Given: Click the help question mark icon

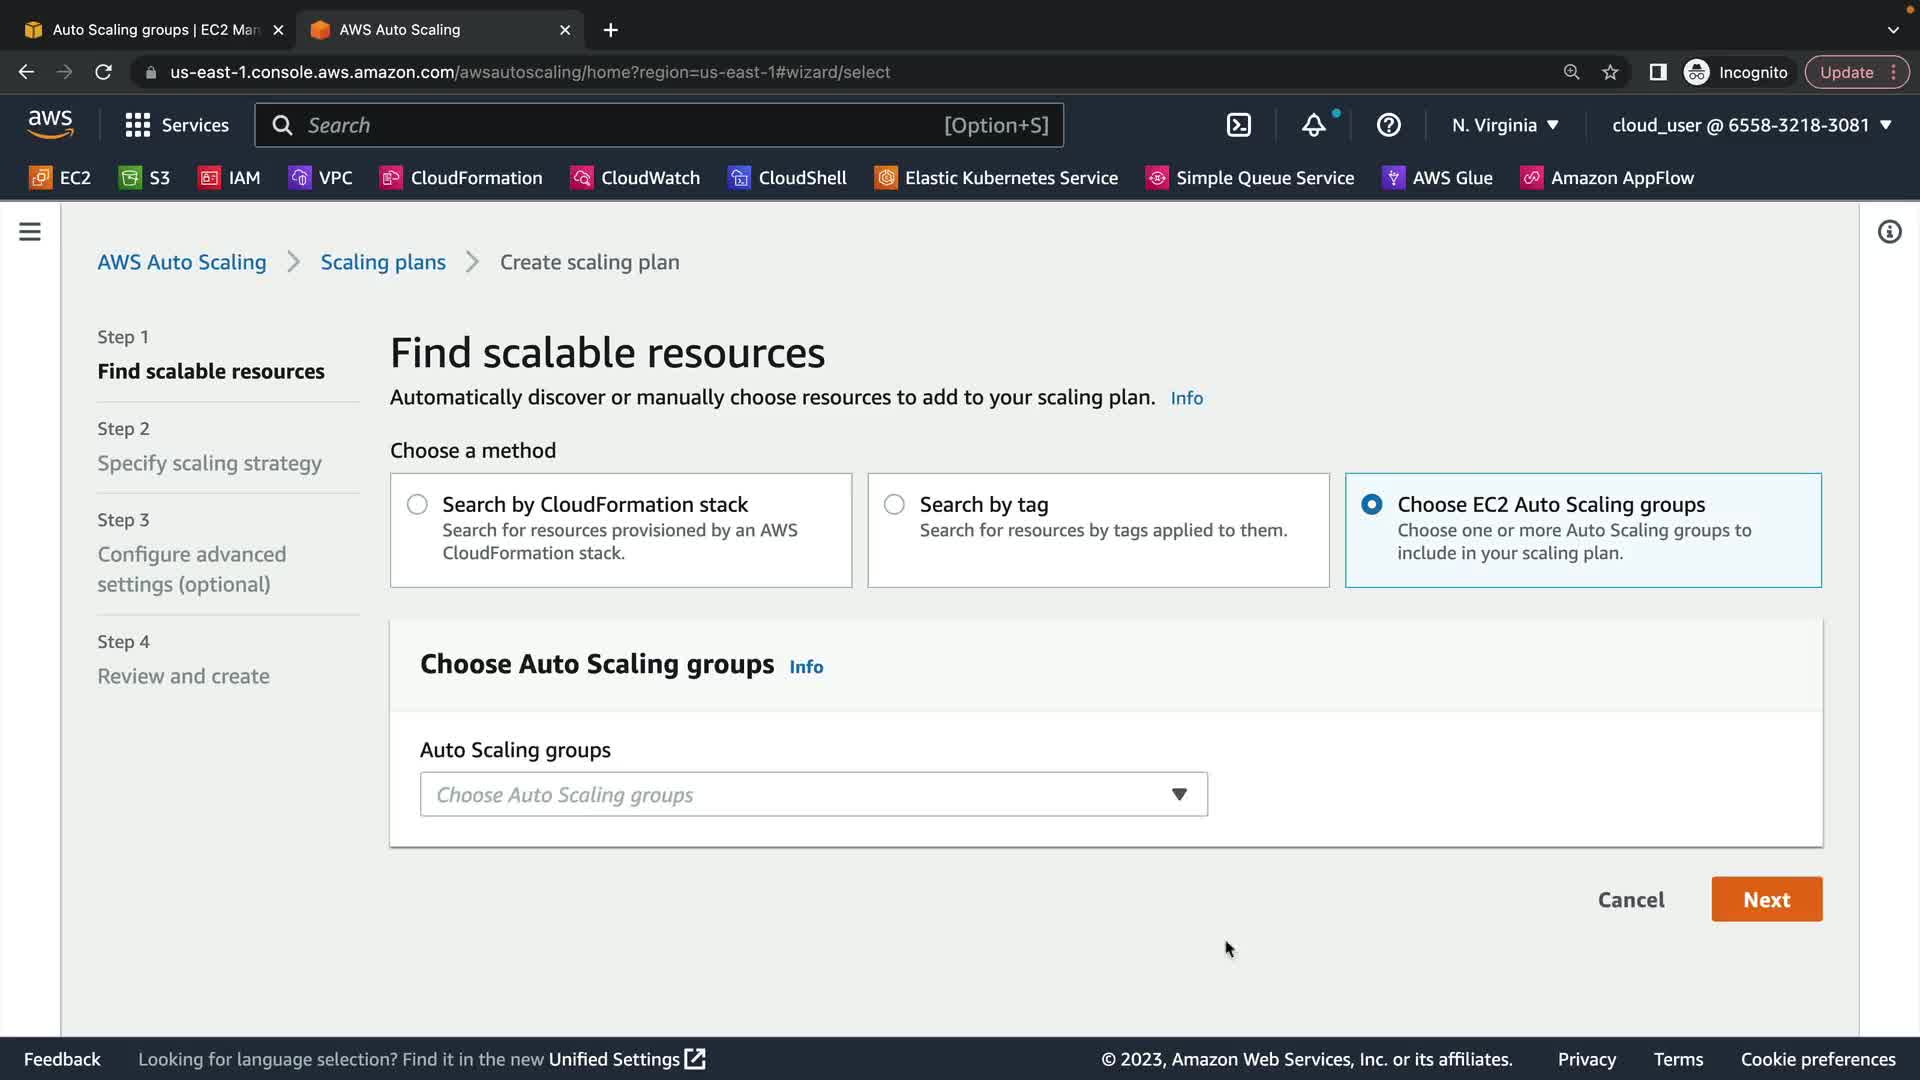Looking at the screenshot, I should point(1388,125).
